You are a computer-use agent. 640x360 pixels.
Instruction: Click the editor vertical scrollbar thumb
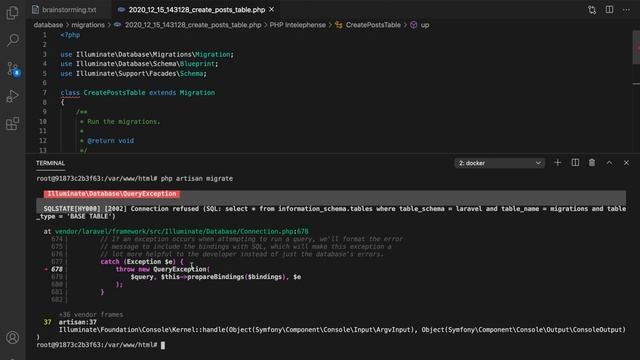(x=636, y=47)
